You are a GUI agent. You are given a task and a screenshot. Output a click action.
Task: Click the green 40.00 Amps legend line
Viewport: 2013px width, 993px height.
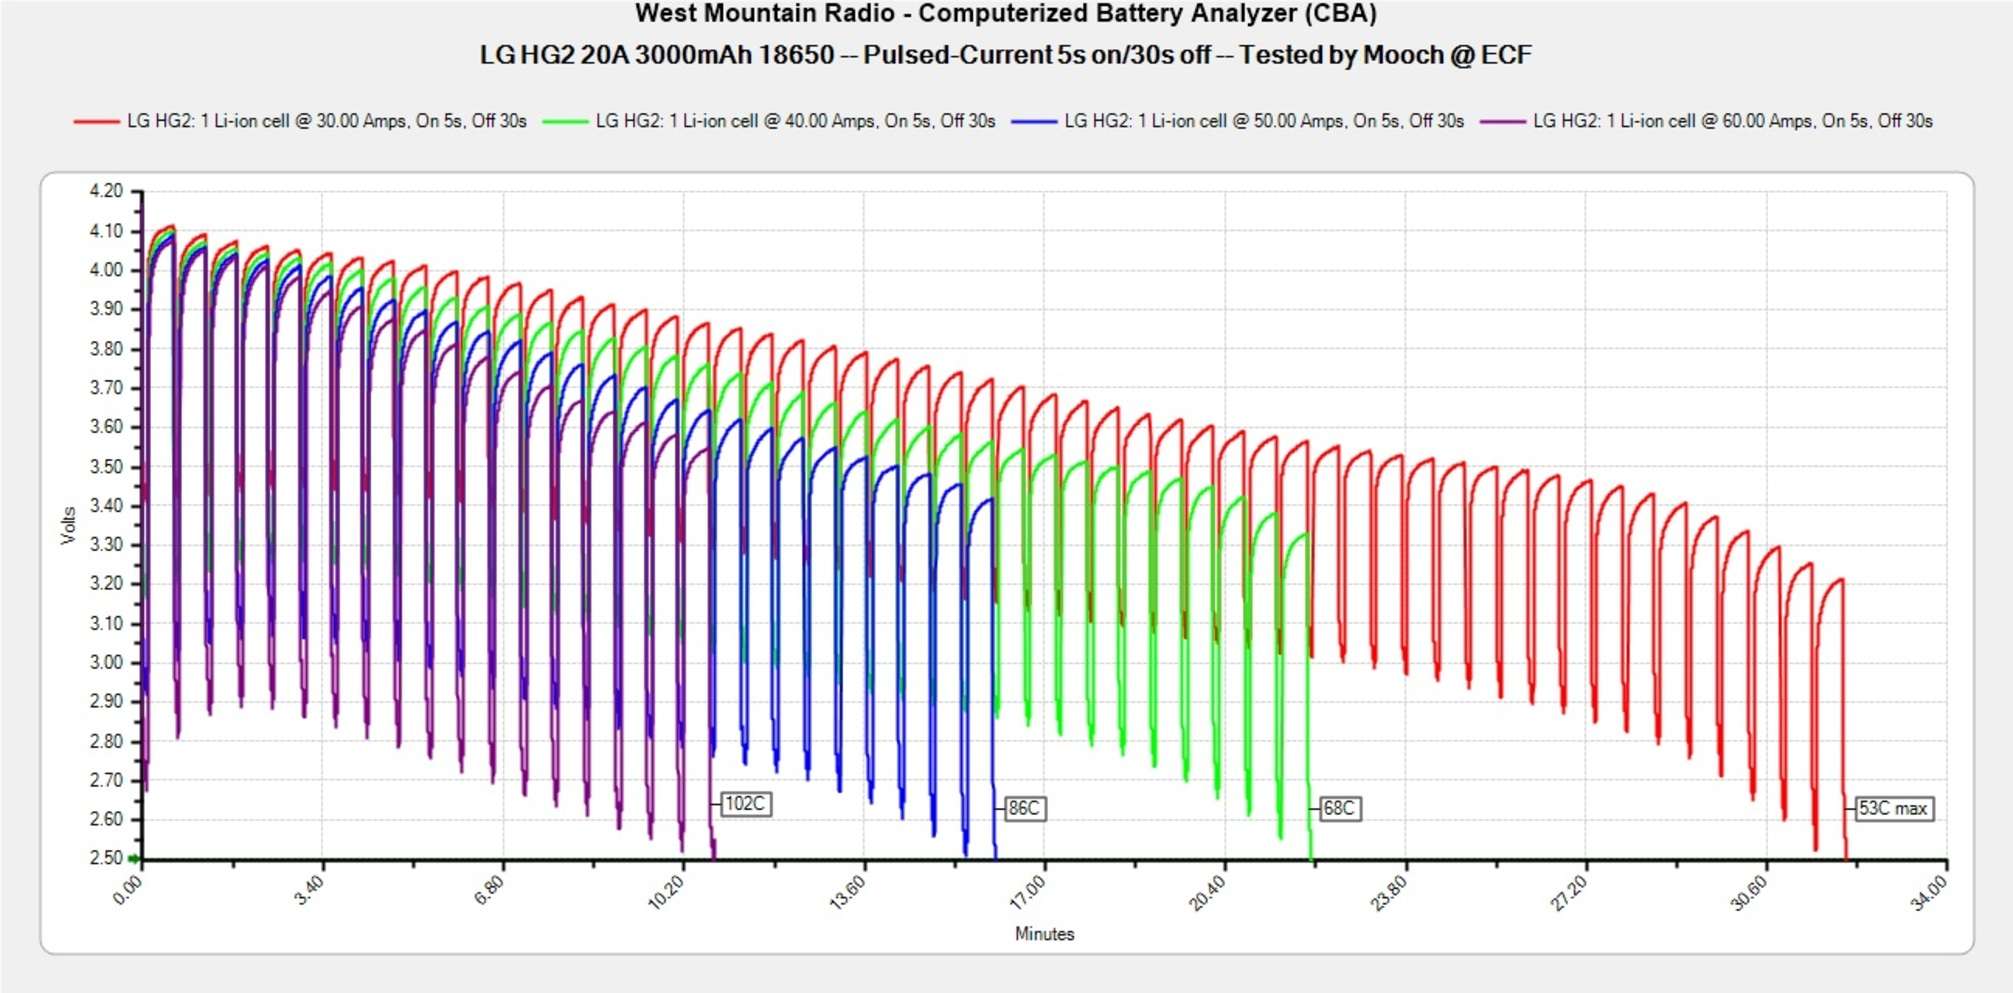click(x=565, y=121)
